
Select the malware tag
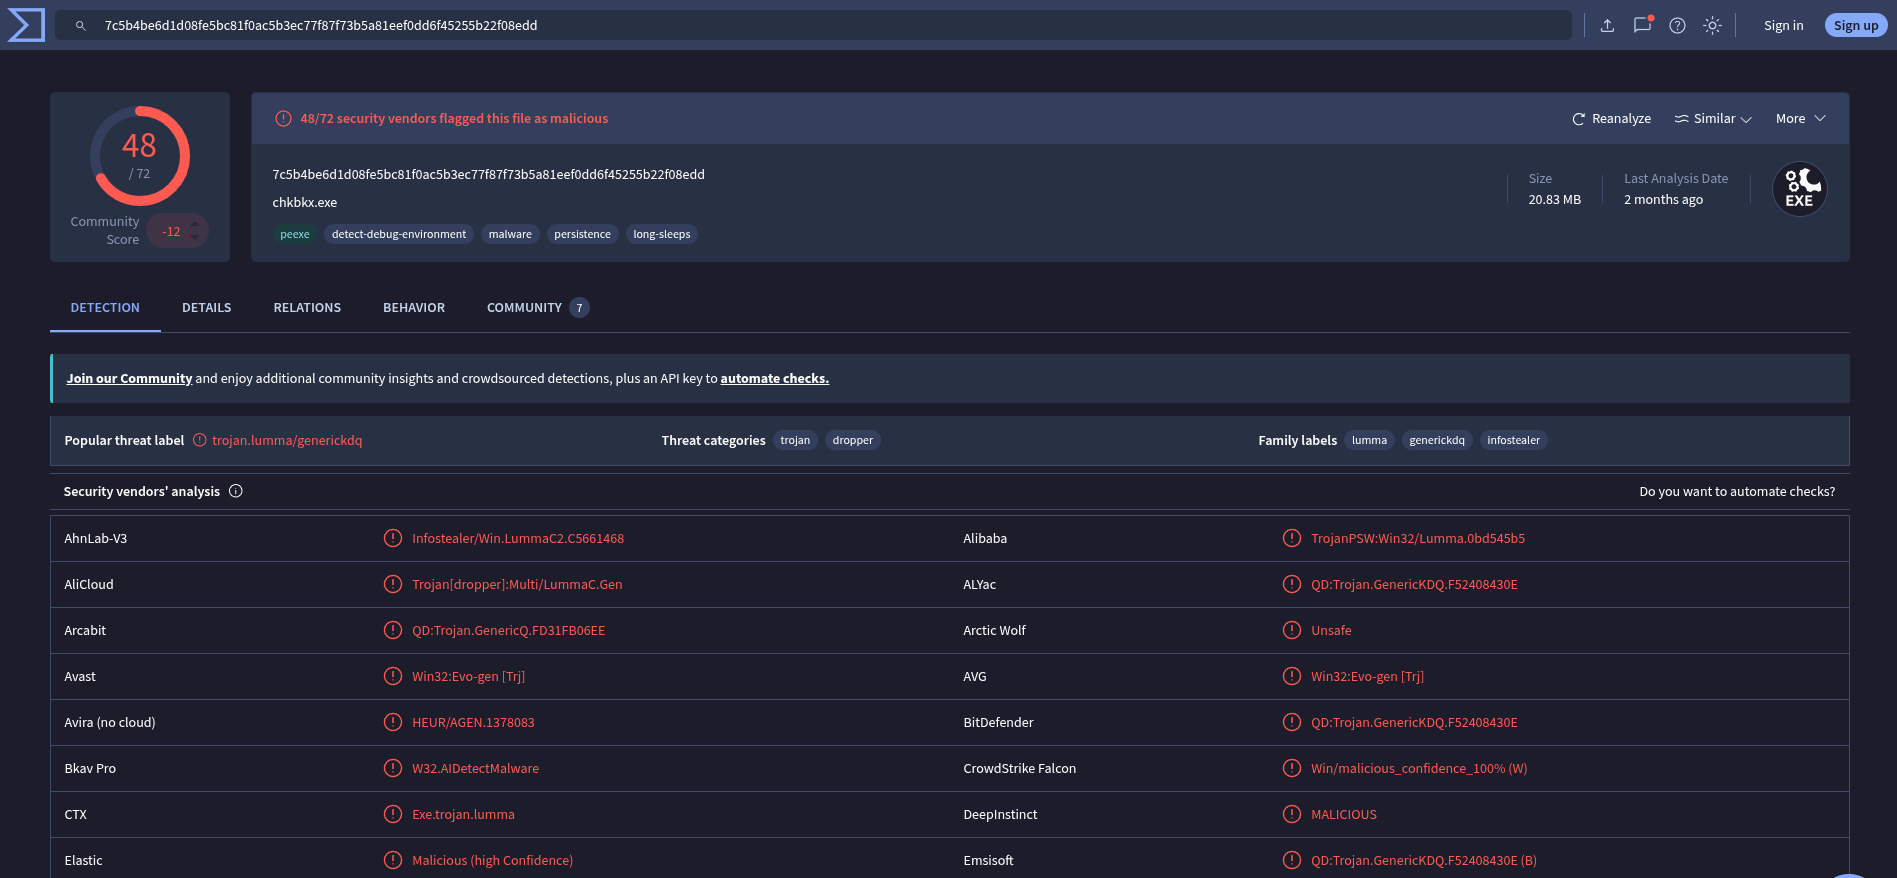tap(510, 235)
